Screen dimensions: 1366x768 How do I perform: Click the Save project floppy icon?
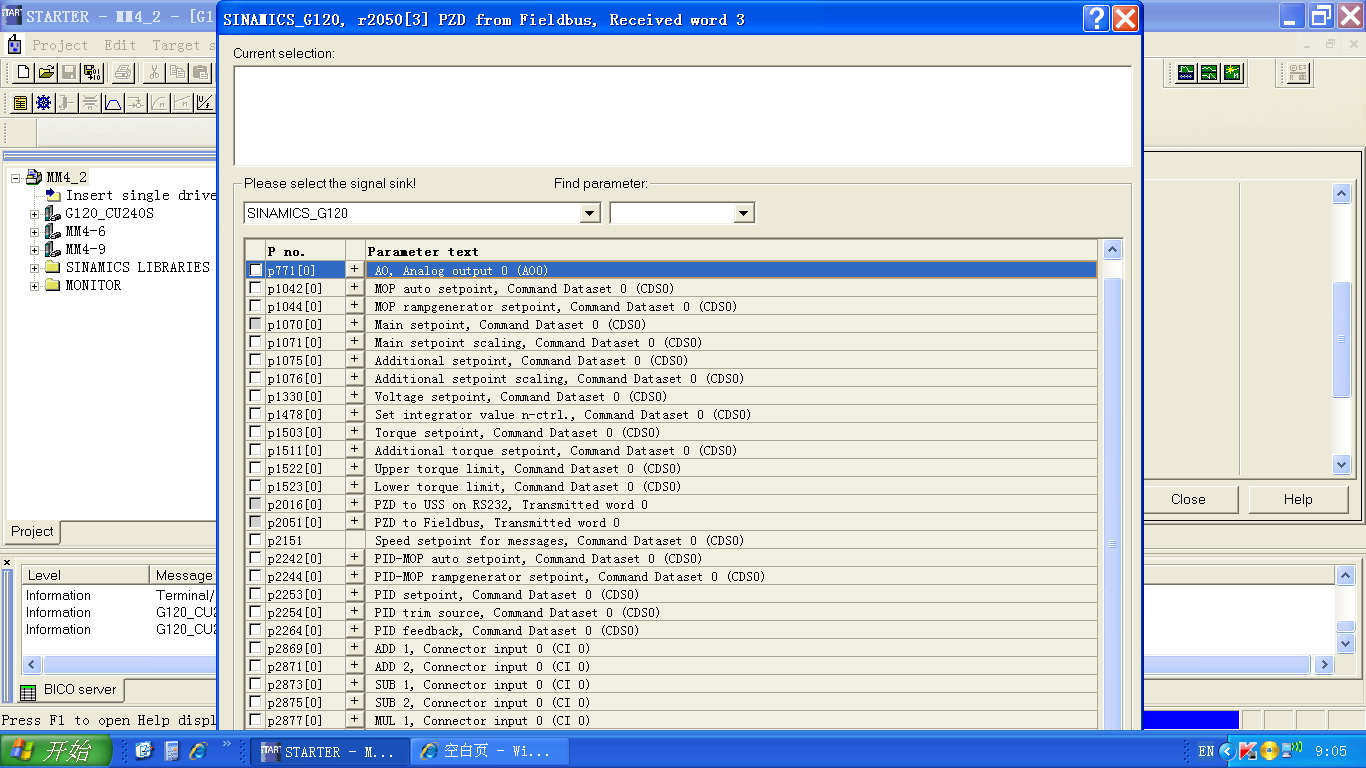(69, 72)
